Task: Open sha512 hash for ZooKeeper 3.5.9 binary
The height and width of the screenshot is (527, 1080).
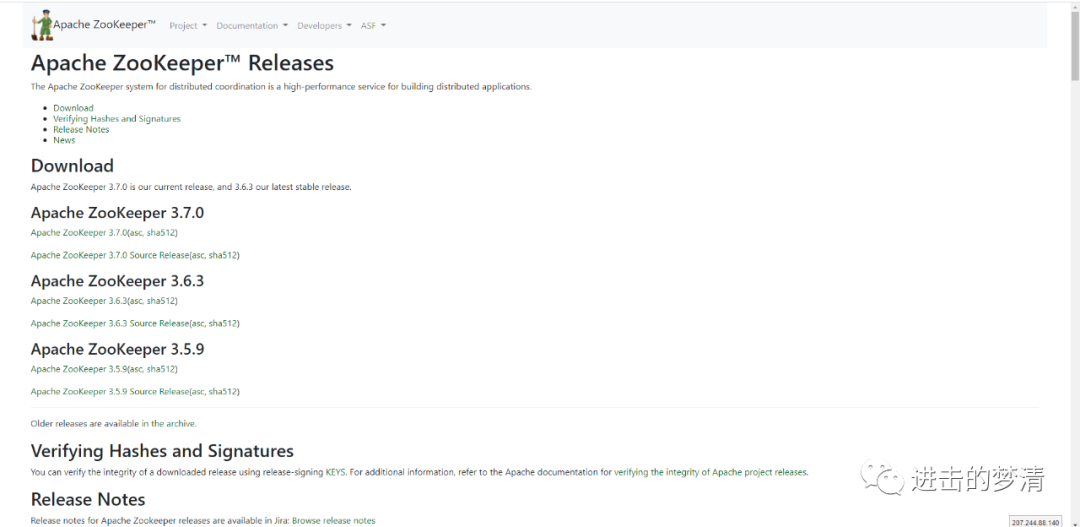Action: click(x=160, y=369)
